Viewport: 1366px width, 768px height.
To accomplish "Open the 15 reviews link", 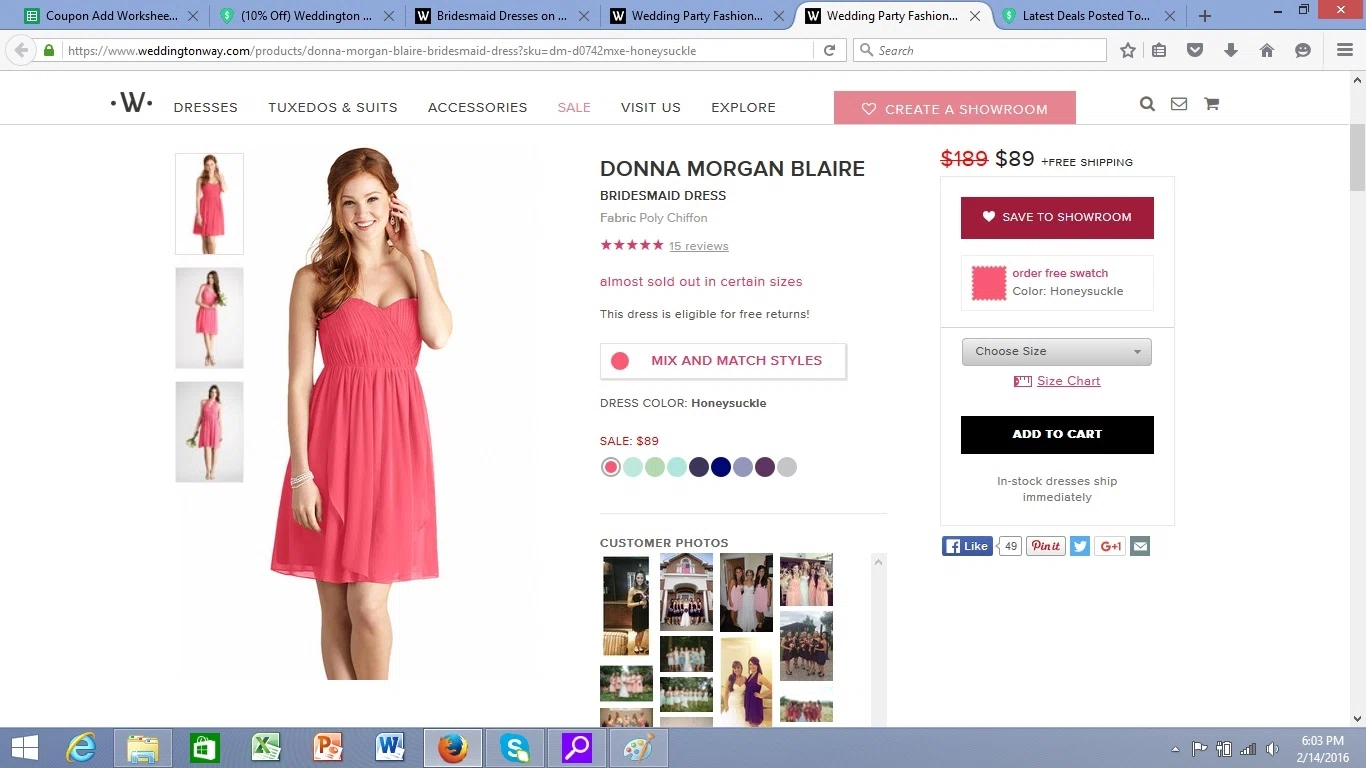I will coord(698,246).
